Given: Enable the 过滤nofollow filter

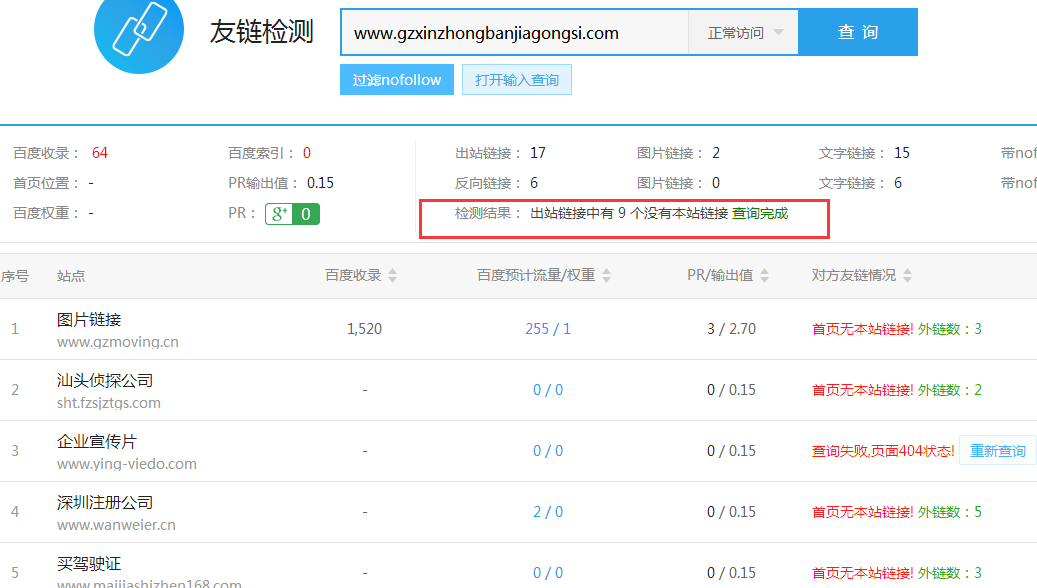Looking at the screenshot, I should coord(396,78).
